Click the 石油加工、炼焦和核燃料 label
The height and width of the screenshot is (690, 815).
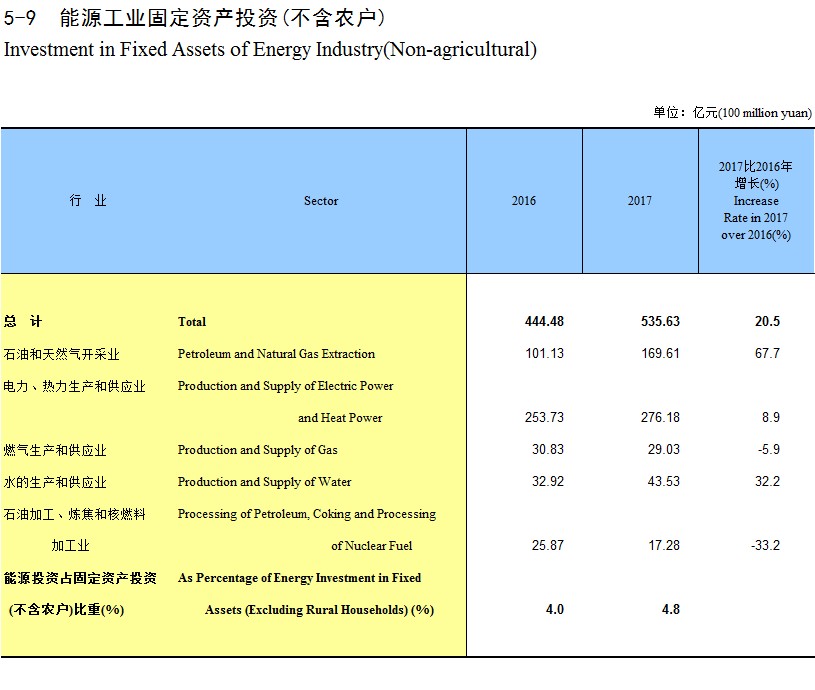tap(74, 514)
